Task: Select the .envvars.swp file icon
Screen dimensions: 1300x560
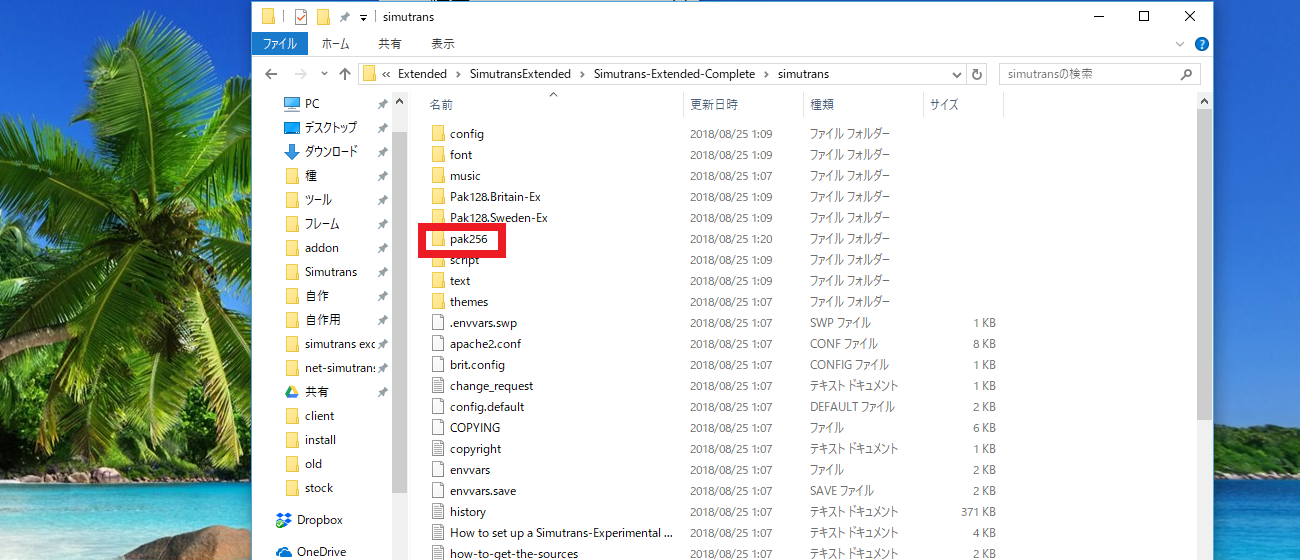Action: click(x=437, y=323)
